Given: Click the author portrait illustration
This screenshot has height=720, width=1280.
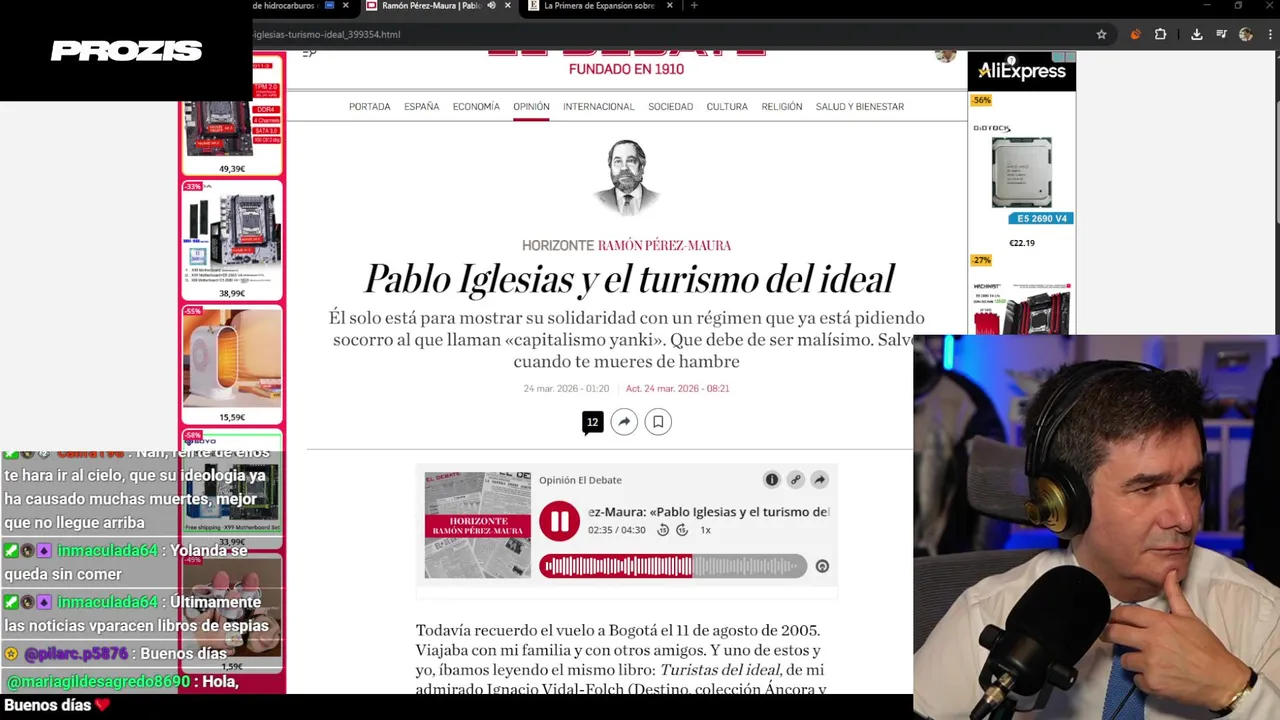Looking at the screenshot, I should pos(627,177).
